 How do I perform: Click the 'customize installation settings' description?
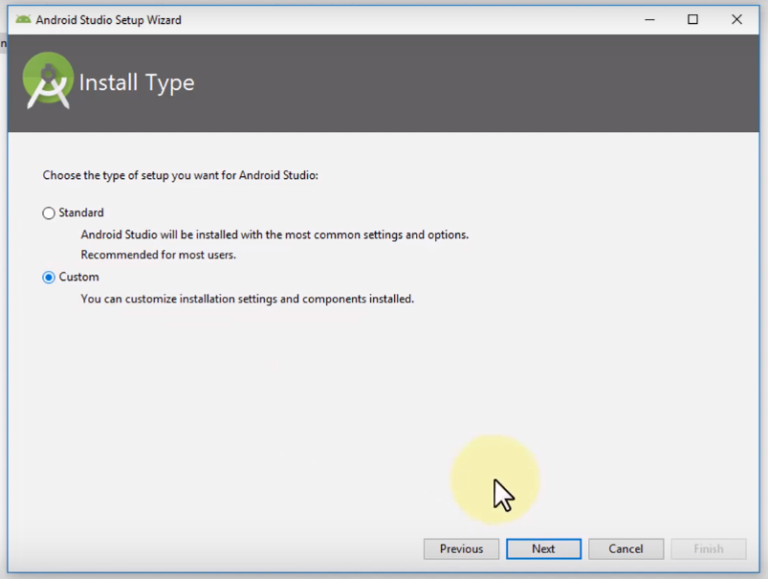247,298
